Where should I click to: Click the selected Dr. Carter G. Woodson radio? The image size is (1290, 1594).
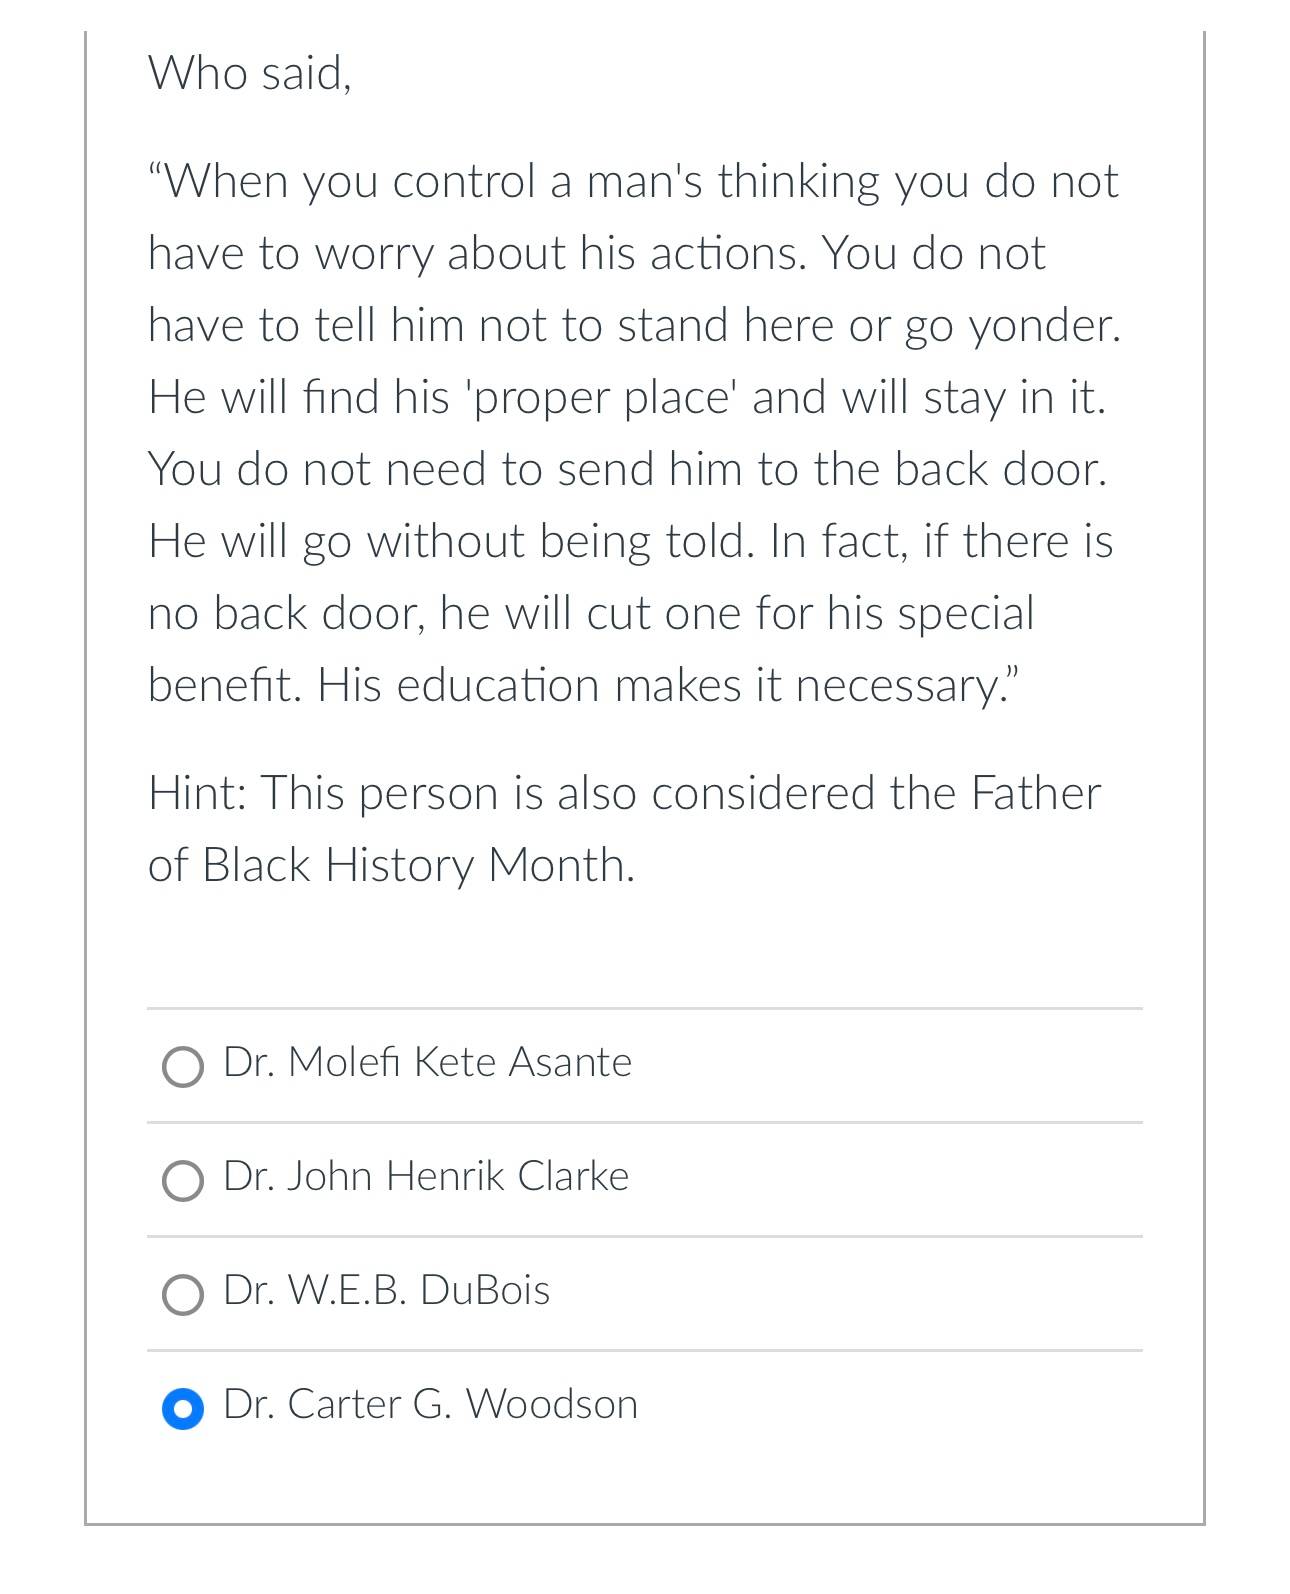click(x=183, y=1409)
